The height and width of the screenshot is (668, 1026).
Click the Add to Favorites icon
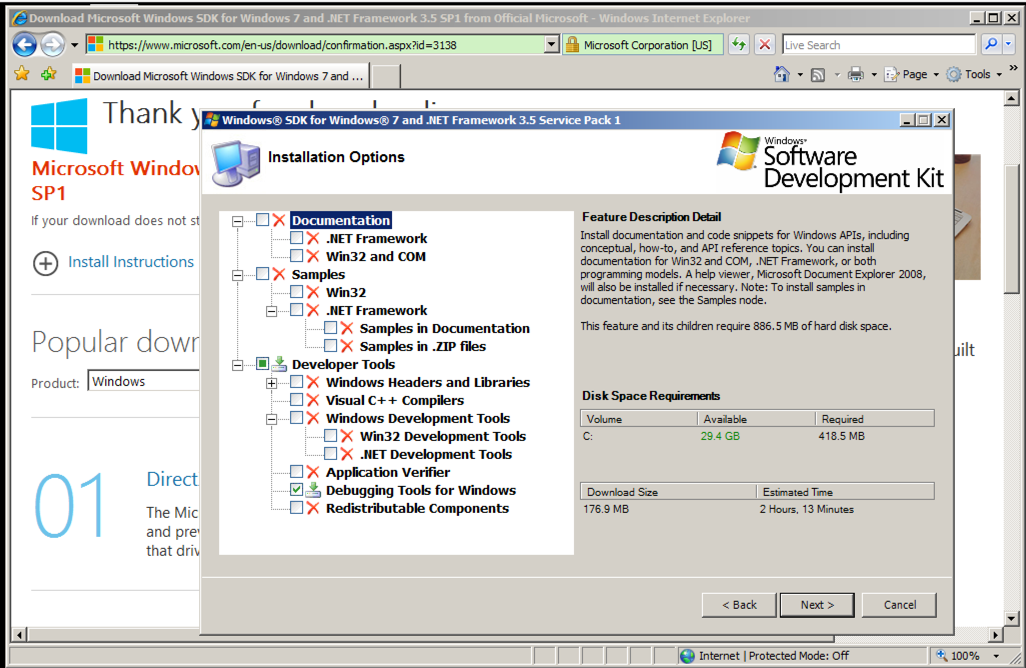coord(48,74)
